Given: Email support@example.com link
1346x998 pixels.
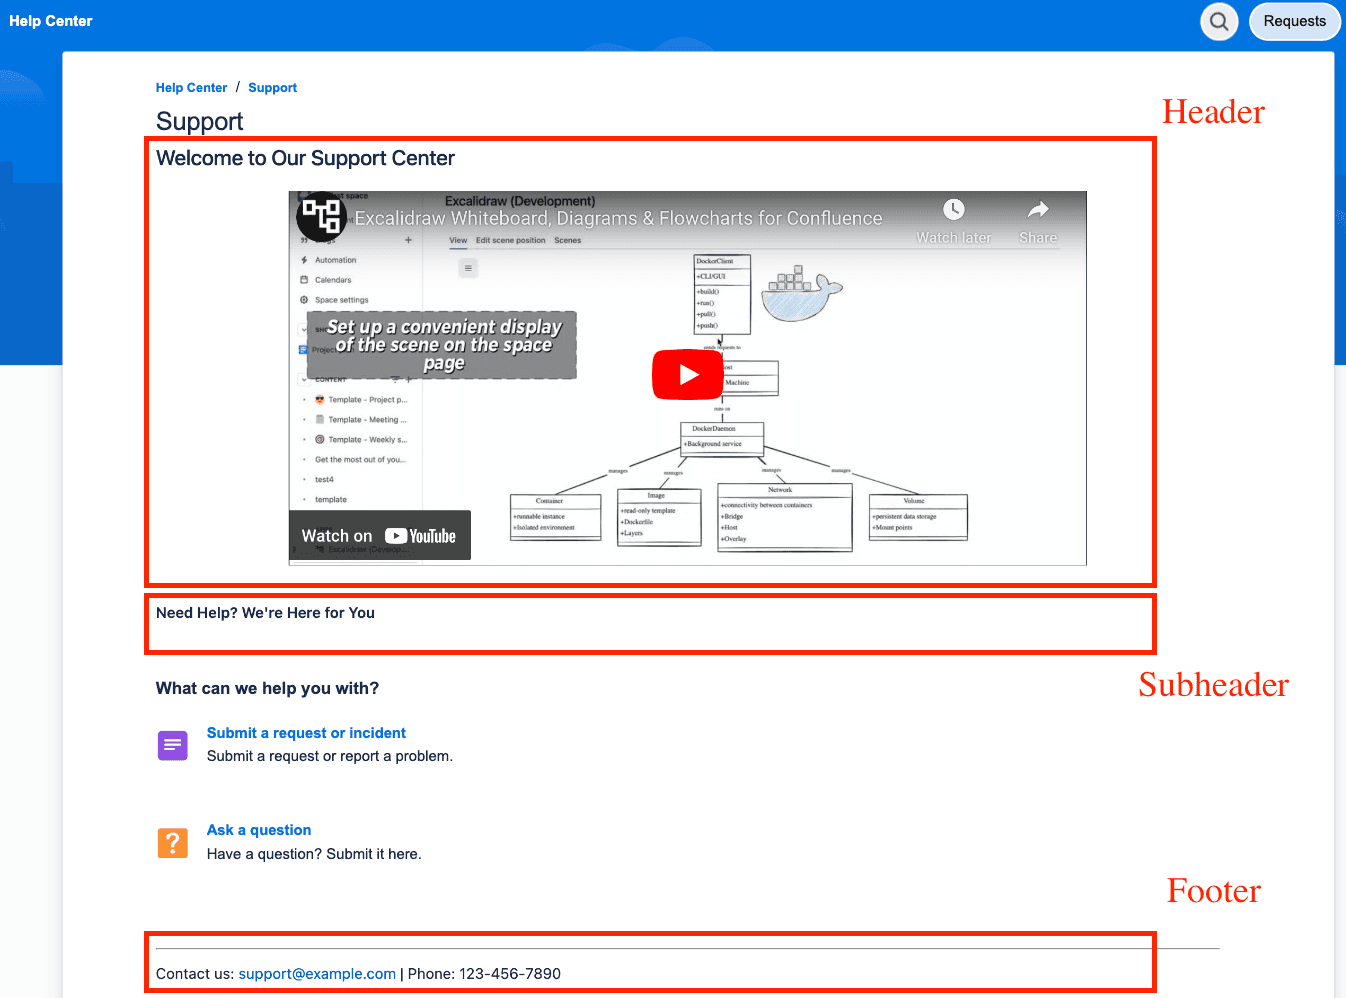Looking at the screenshot, I should coord(317,974).
